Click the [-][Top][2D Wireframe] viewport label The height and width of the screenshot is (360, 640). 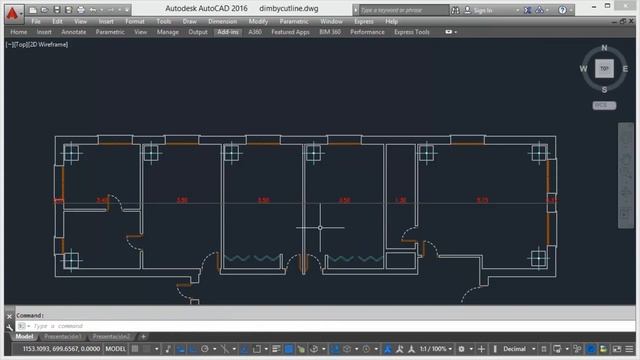click(37, 44)
